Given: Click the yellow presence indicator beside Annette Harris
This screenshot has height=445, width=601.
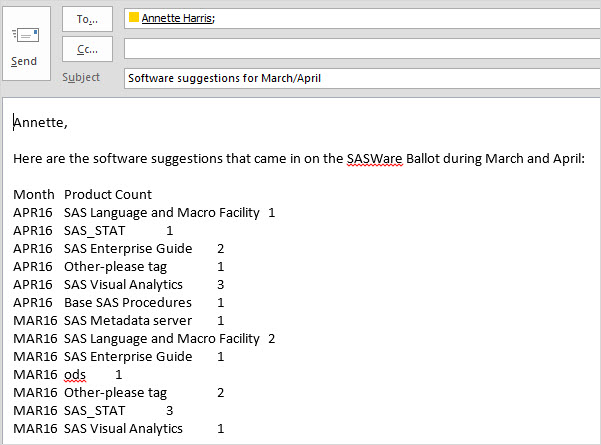Looking at the screenshot, I should point(134,18).
